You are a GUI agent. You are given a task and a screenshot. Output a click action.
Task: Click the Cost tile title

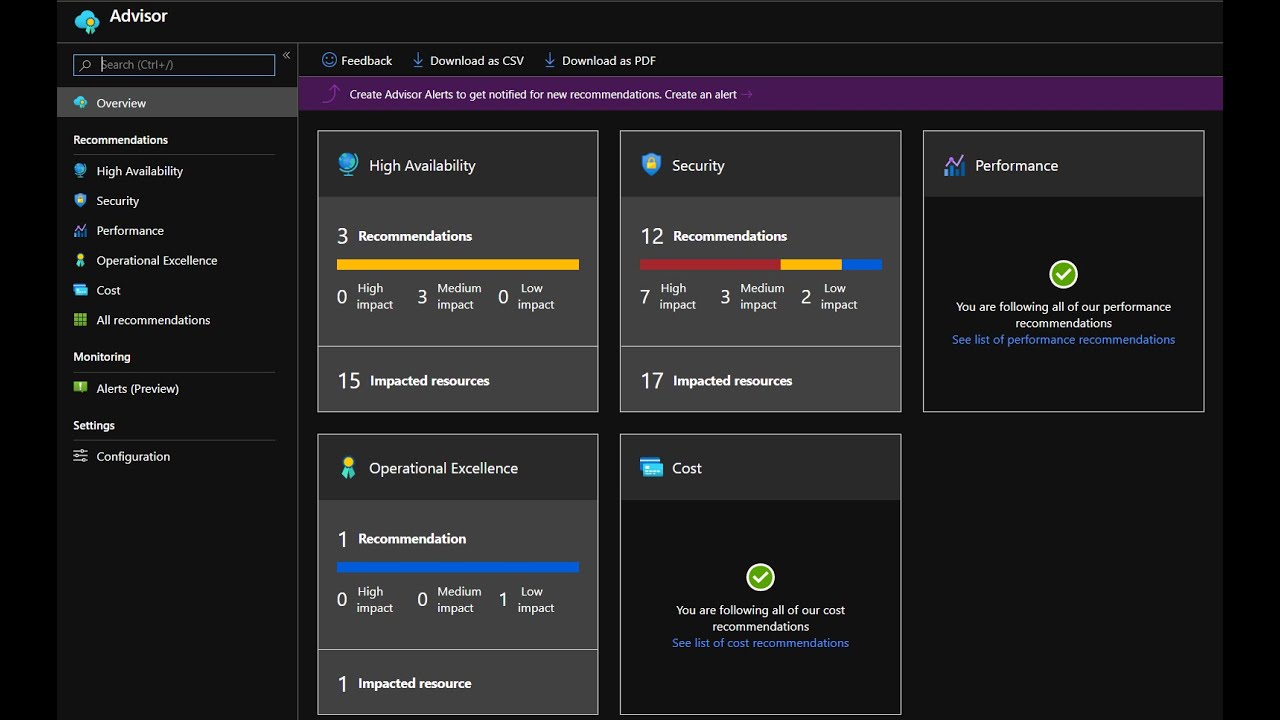[687, 468]
